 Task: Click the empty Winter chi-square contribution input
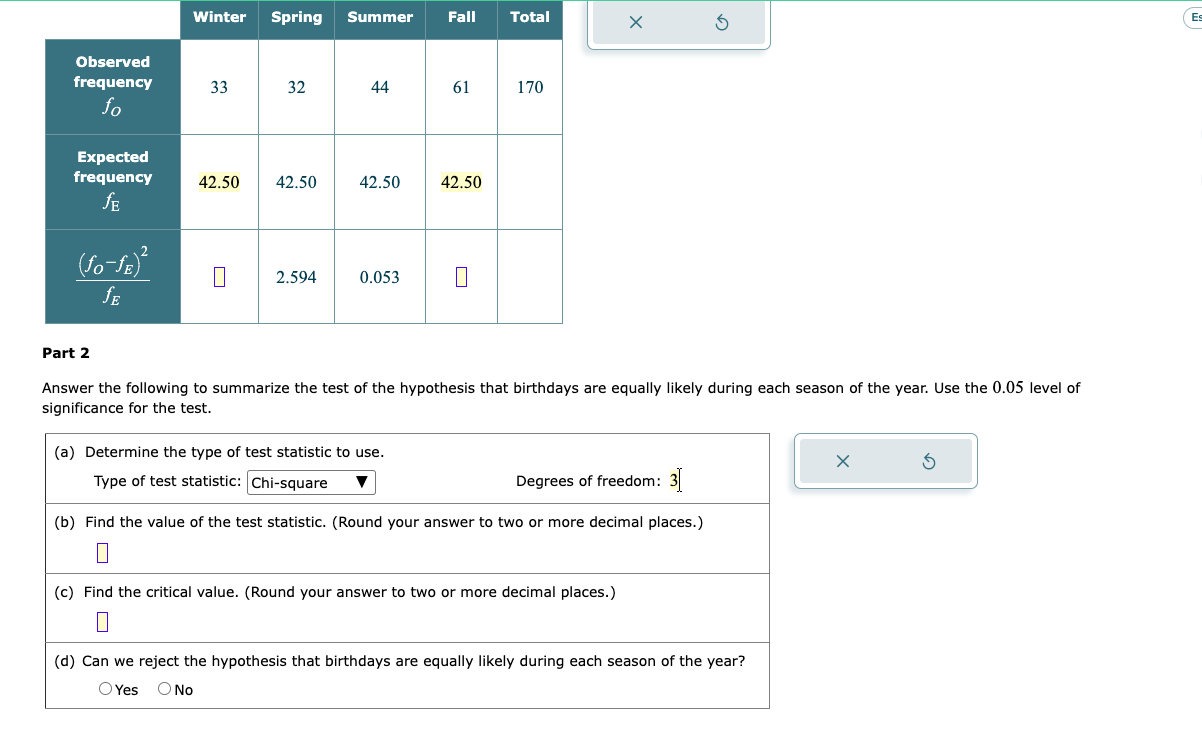pyautogui.click(x=219, y=277)
